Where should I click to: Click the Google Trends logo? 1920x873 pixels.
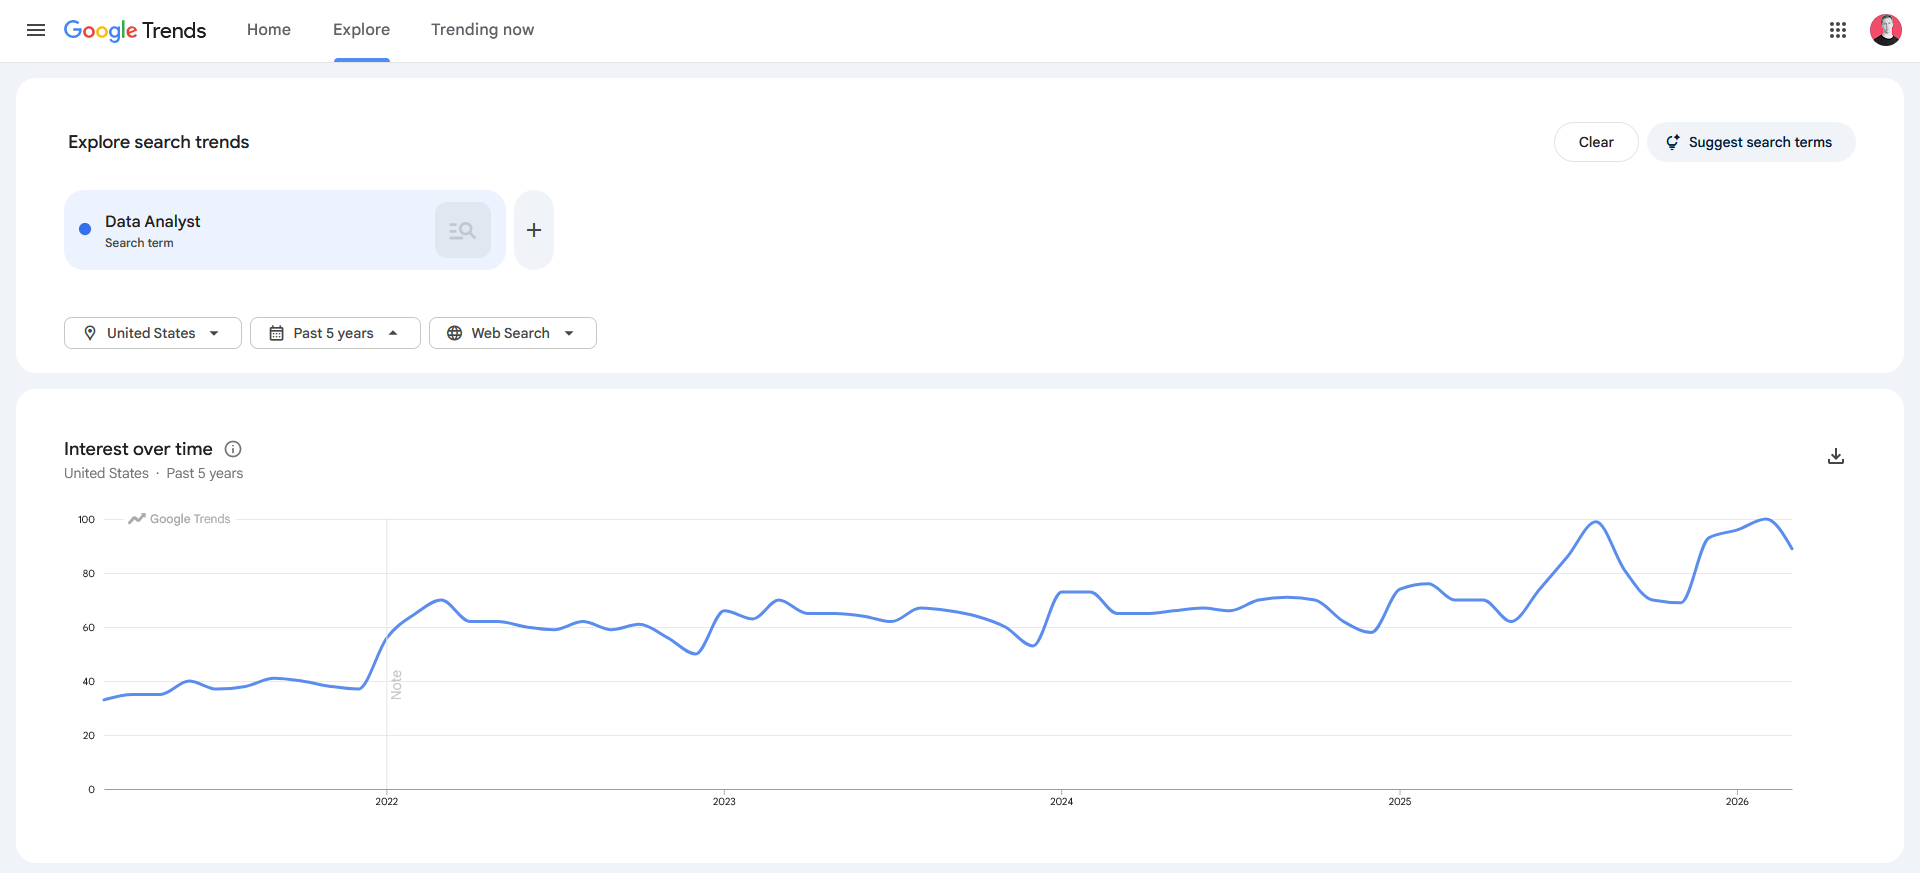click(135, 30)
